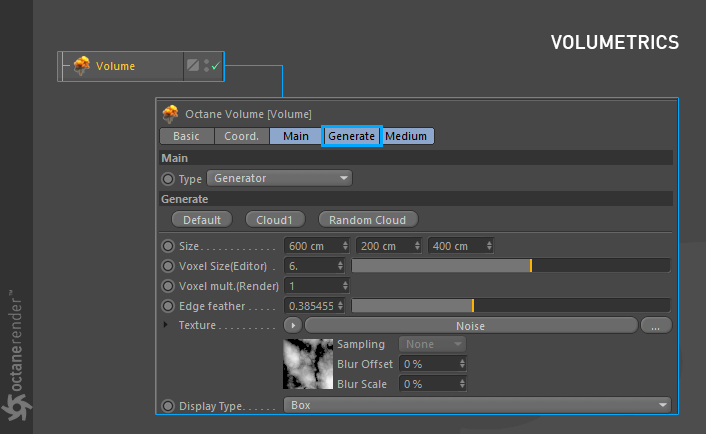This screenshot has width=706, height=434.
Task: Click the Random Cloud button
Action: click(x=368, y=220)
